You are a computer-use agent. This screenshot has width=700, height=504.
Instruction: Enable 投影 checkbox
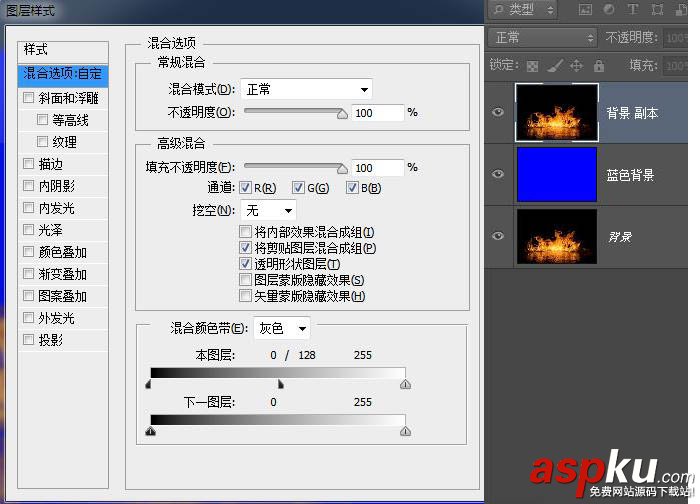tap(28, 339)
